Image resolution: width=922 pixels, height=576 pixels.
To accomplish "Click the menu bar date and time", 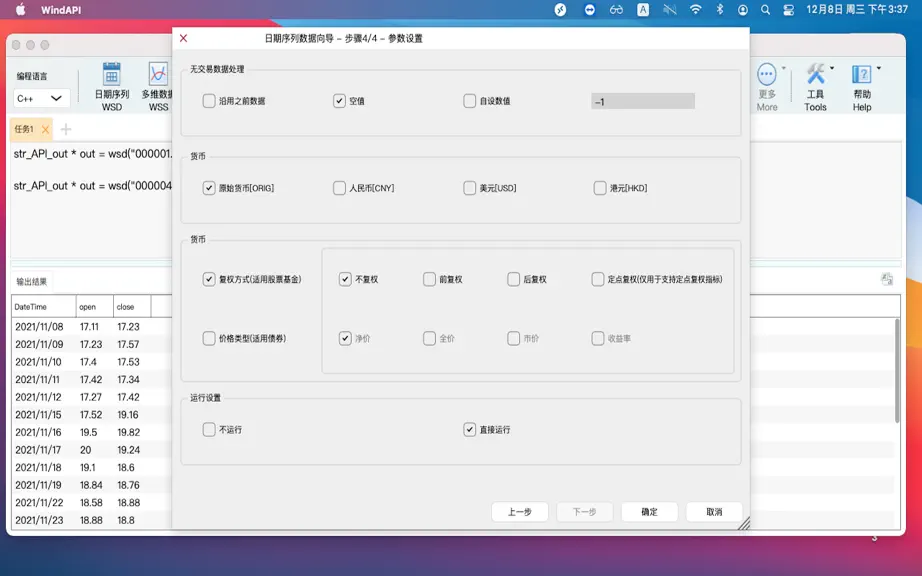I will (x=857, y=9).
